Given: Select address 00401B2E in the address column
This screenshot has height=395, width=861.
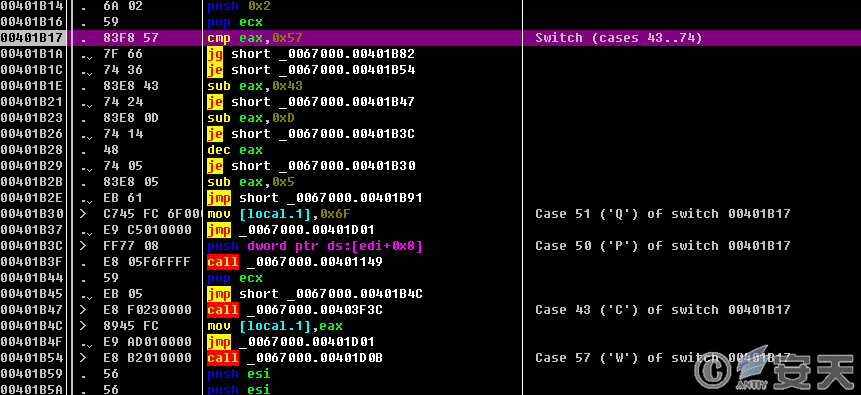Looking at the screenshot, I should pos(32,198).
